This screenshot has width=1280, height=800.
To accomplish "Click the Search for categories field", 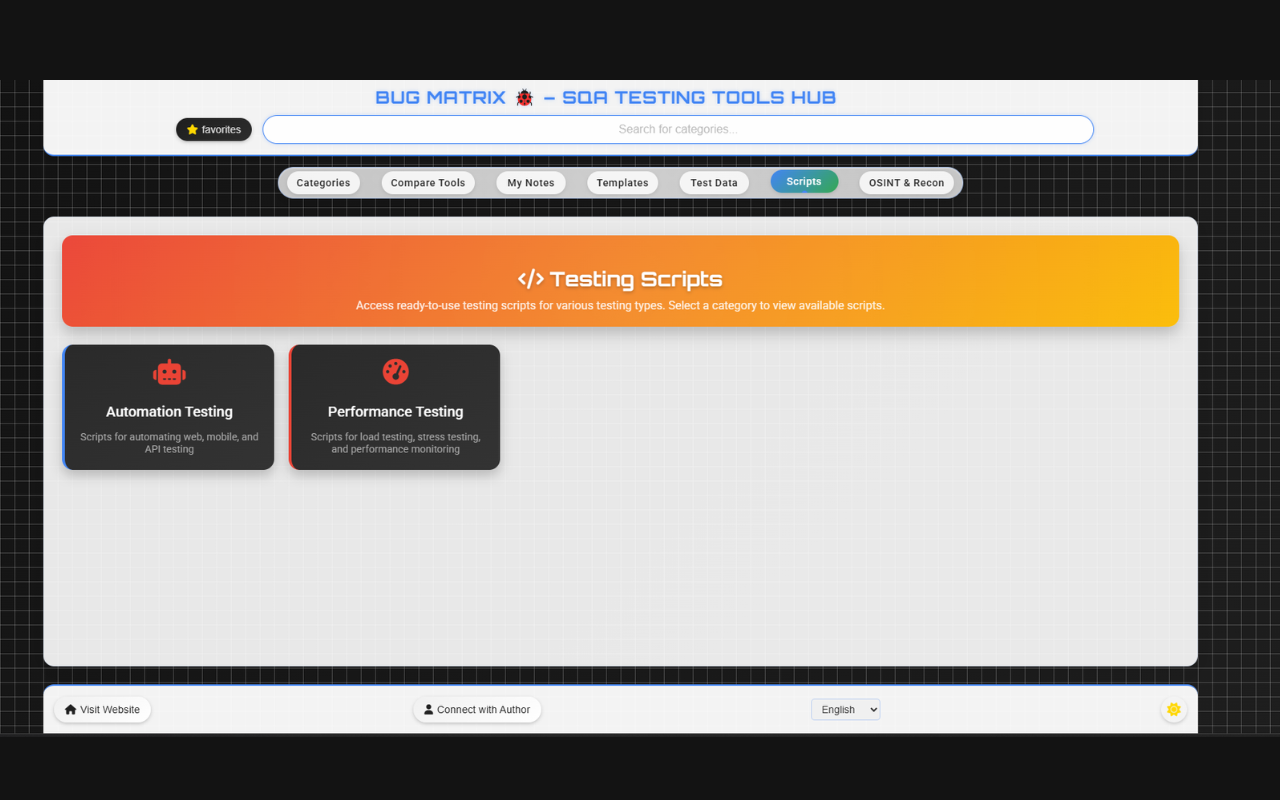I will (677, 129).
